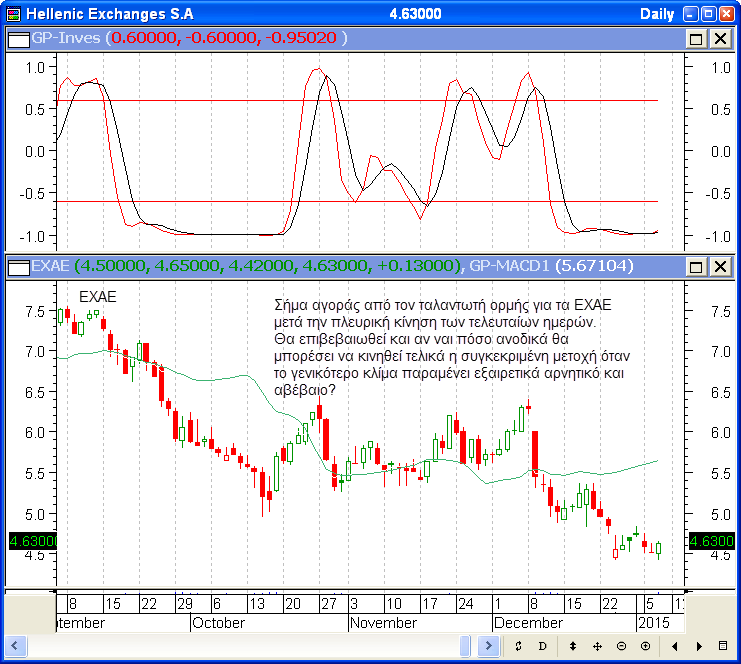Click the EXAE label on the price chart
The height and width of the screenshot is (664, 741).
(97, 297)
